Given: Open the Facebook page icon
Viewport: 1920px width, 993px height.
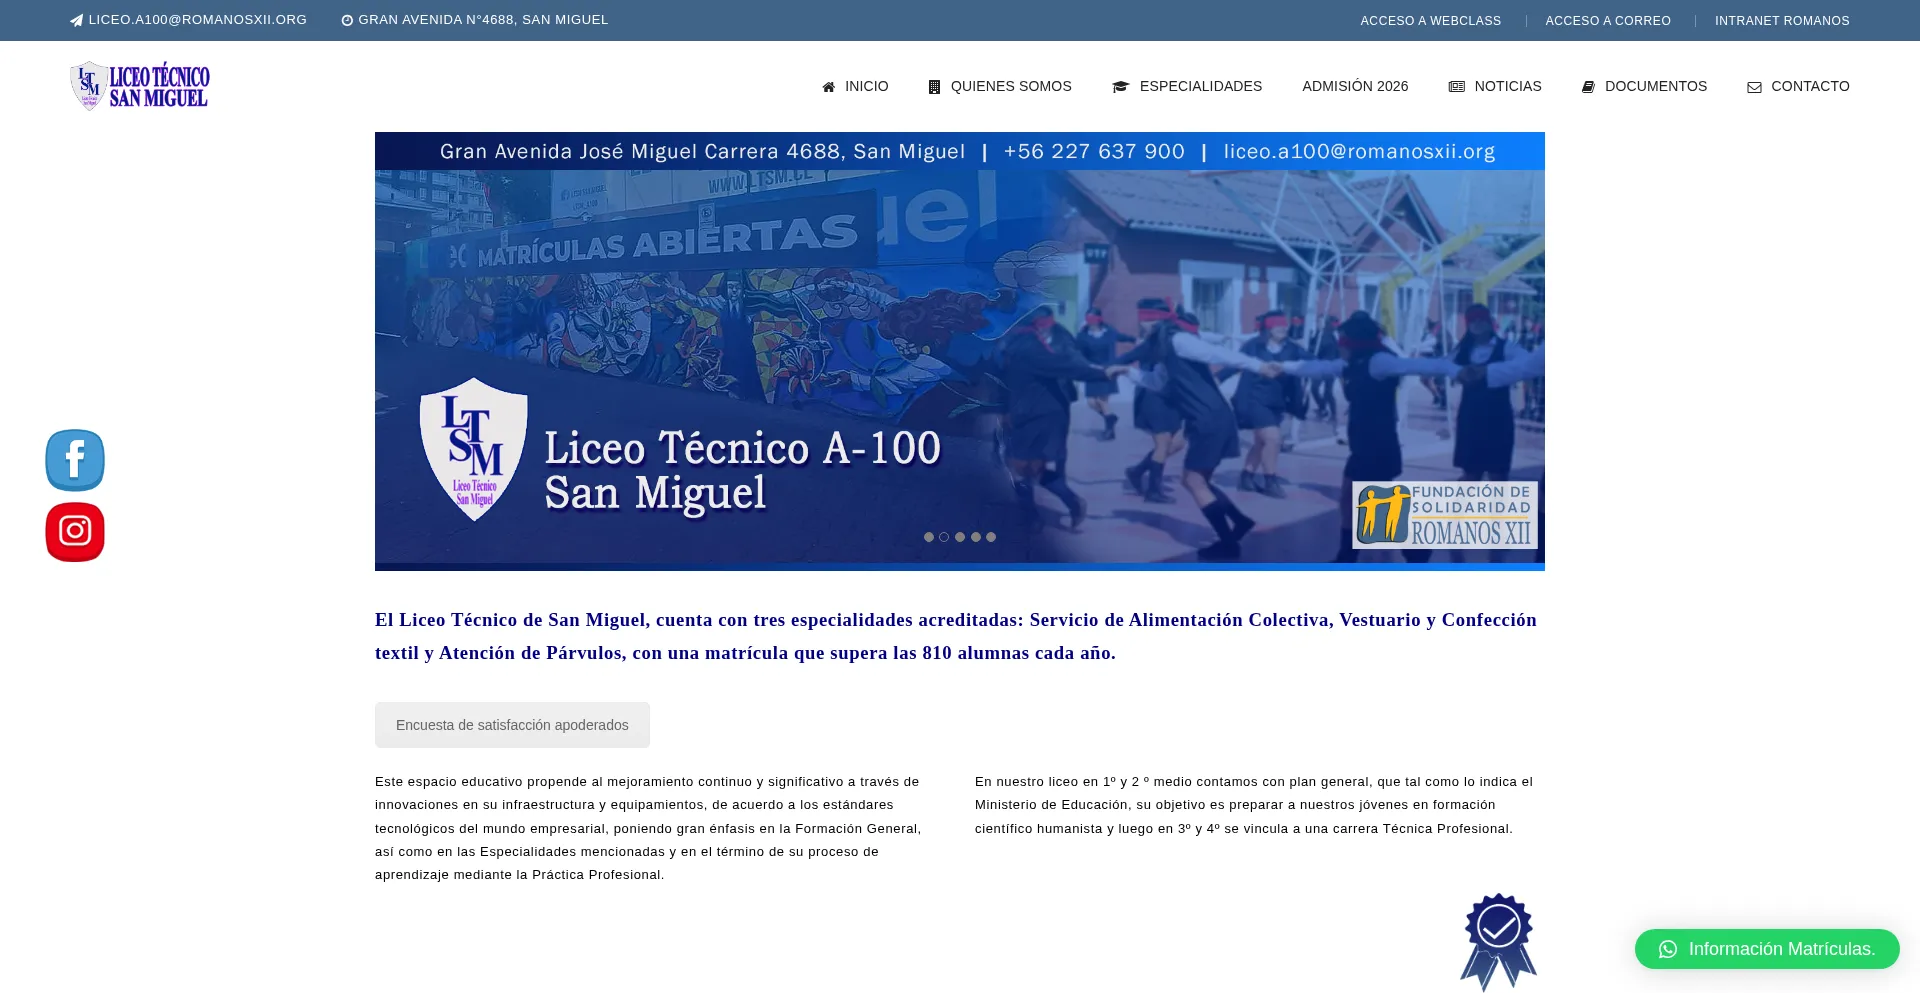Looking at the screenshot, I should 75,460.
